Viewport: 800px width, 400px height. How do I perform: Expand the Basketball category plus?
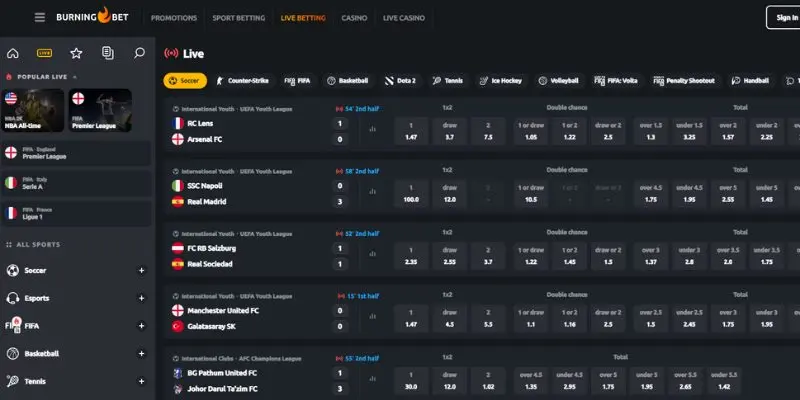(x=142, y=354)
